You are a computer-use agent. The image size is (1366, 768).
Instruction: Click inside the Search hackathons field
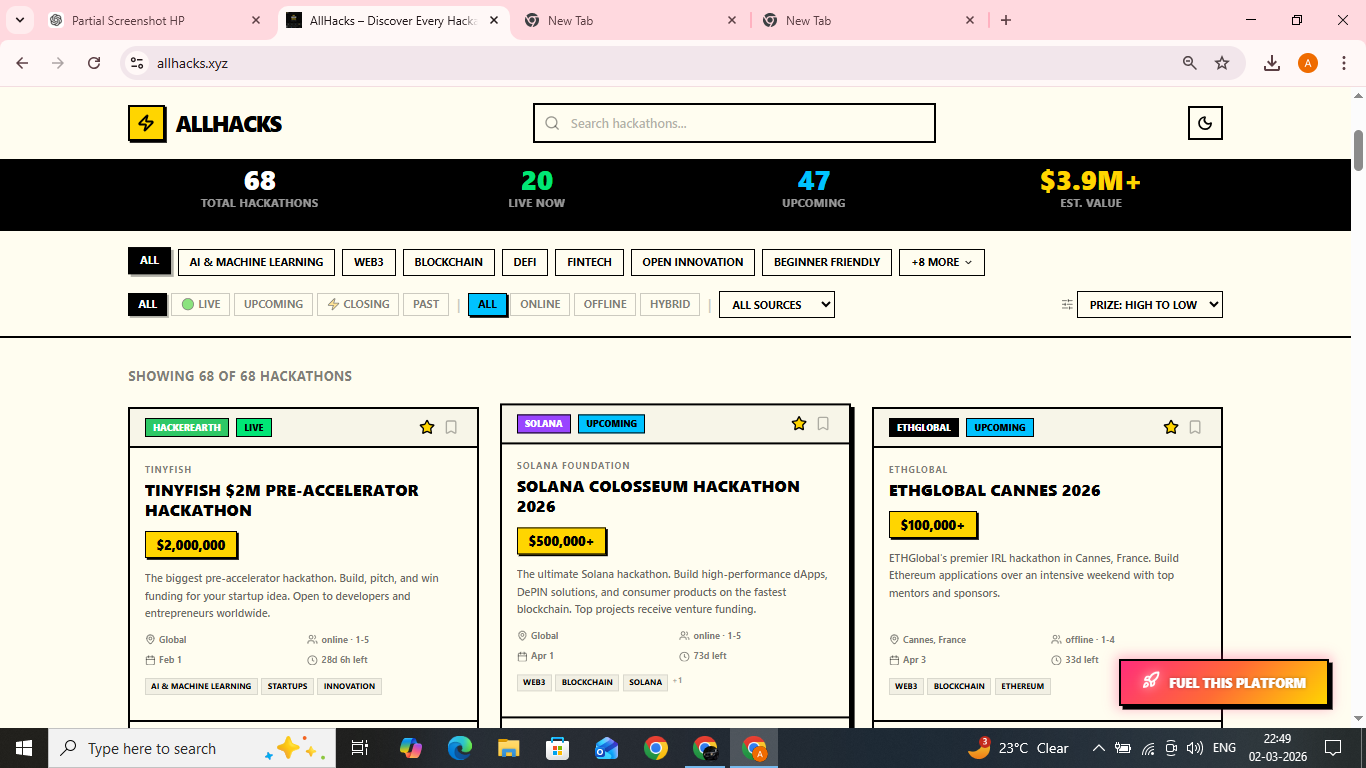click(x=735, y=122)
